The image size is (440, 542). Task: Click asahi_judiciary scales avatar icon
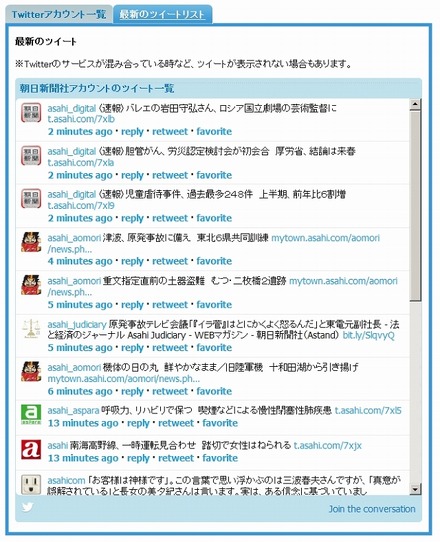31,328
